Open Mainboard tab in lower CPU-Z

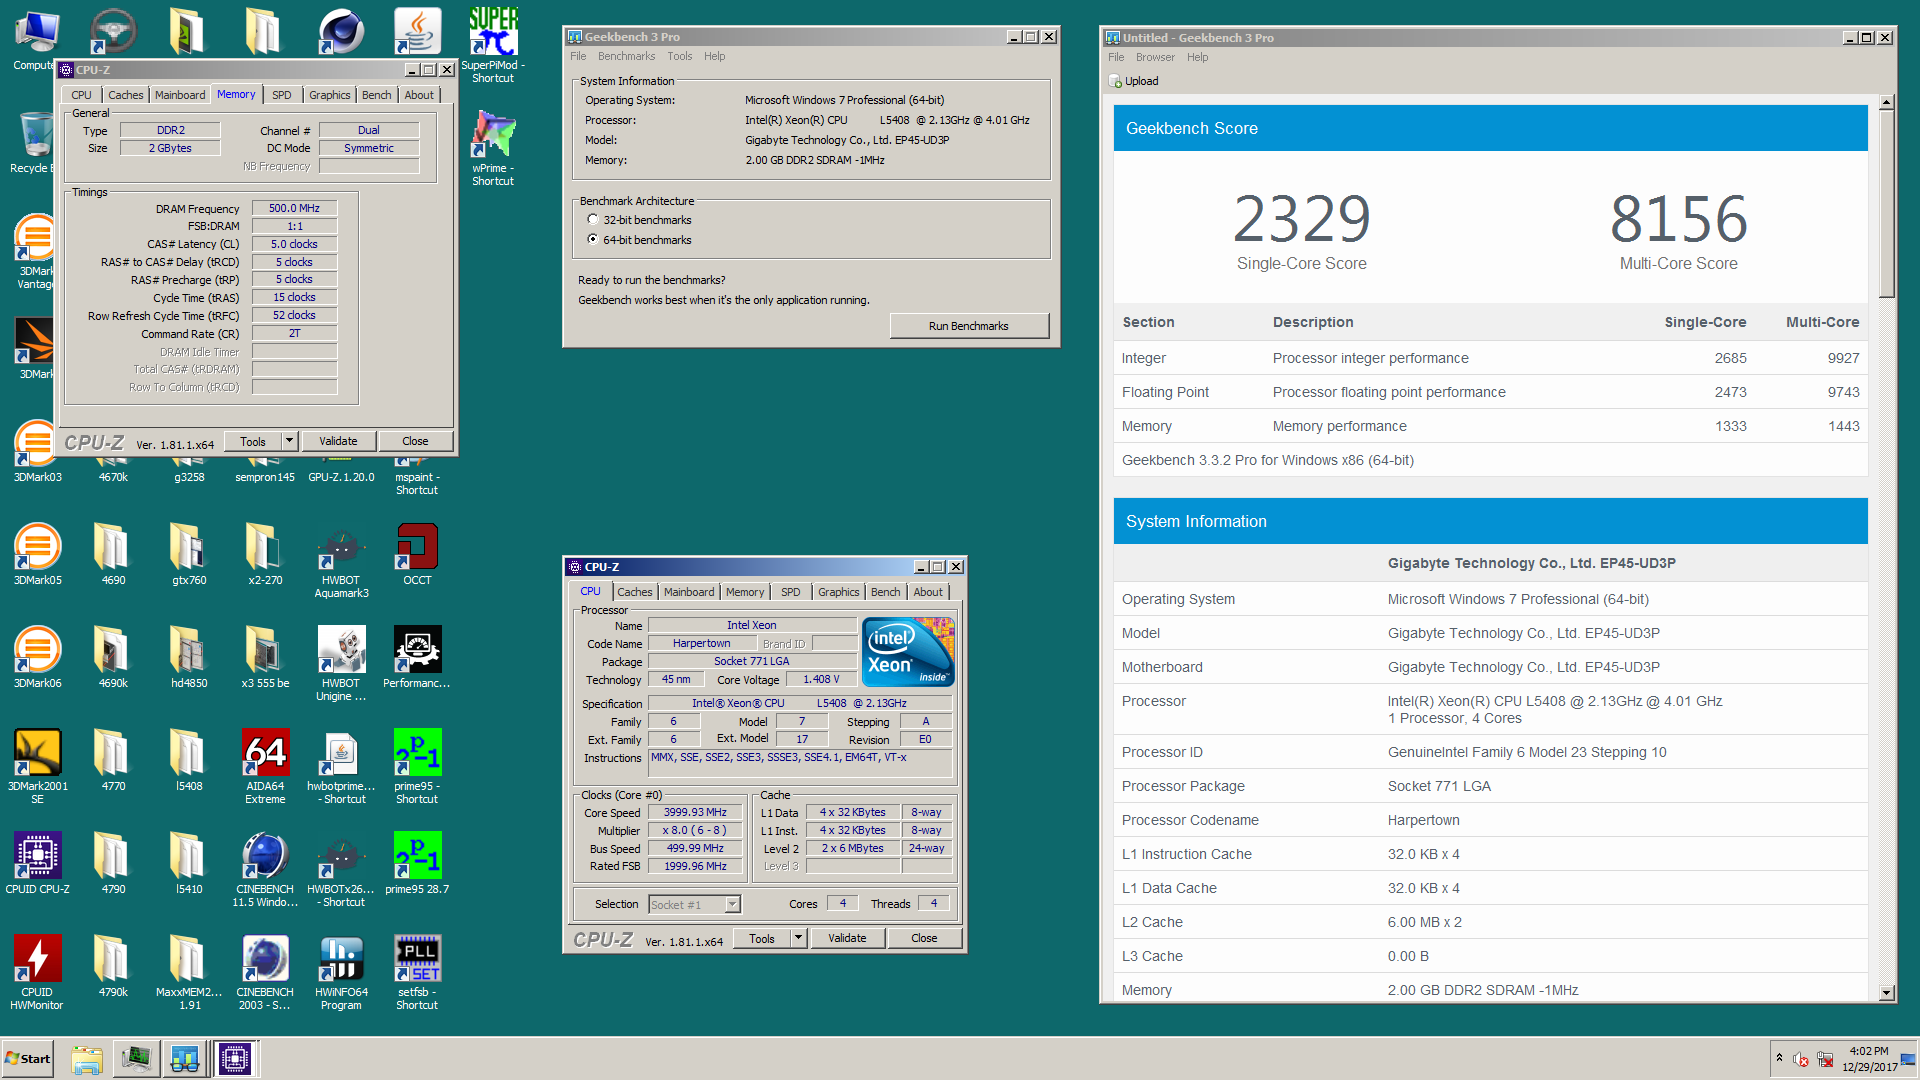[689, 592]
